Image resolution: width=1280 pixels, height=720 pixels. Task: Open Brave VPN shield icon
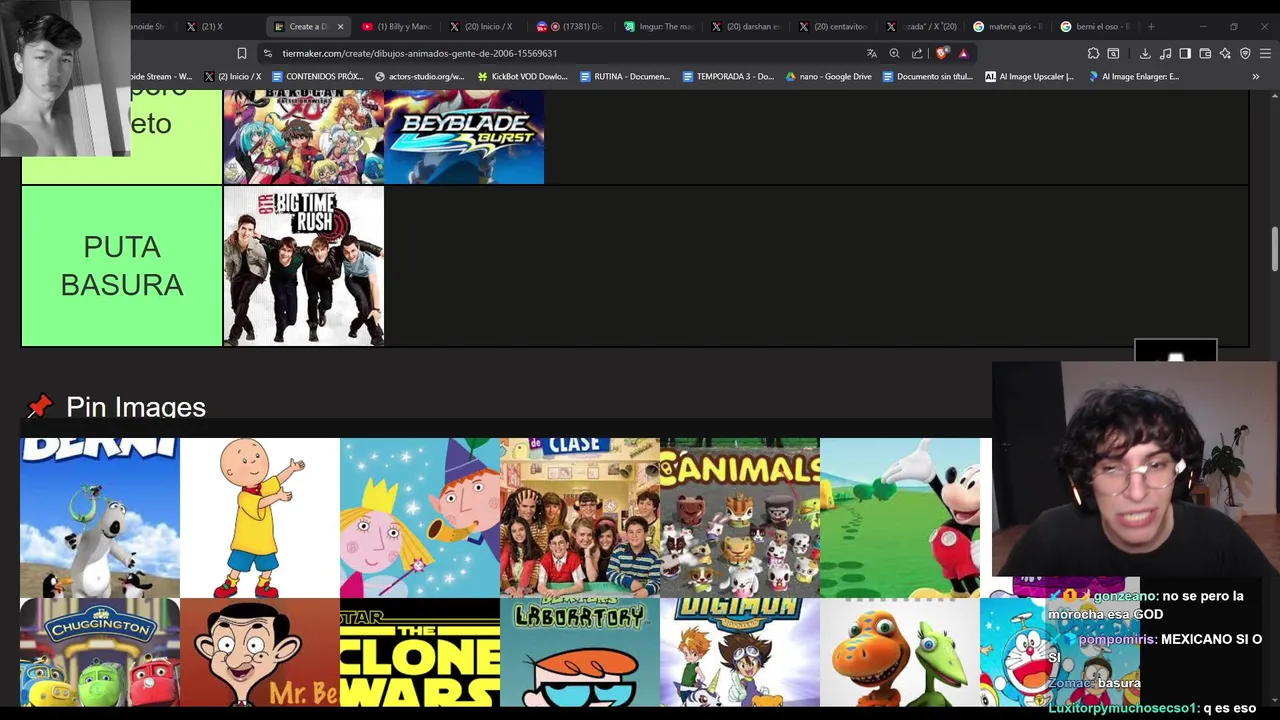(1245, 53)
